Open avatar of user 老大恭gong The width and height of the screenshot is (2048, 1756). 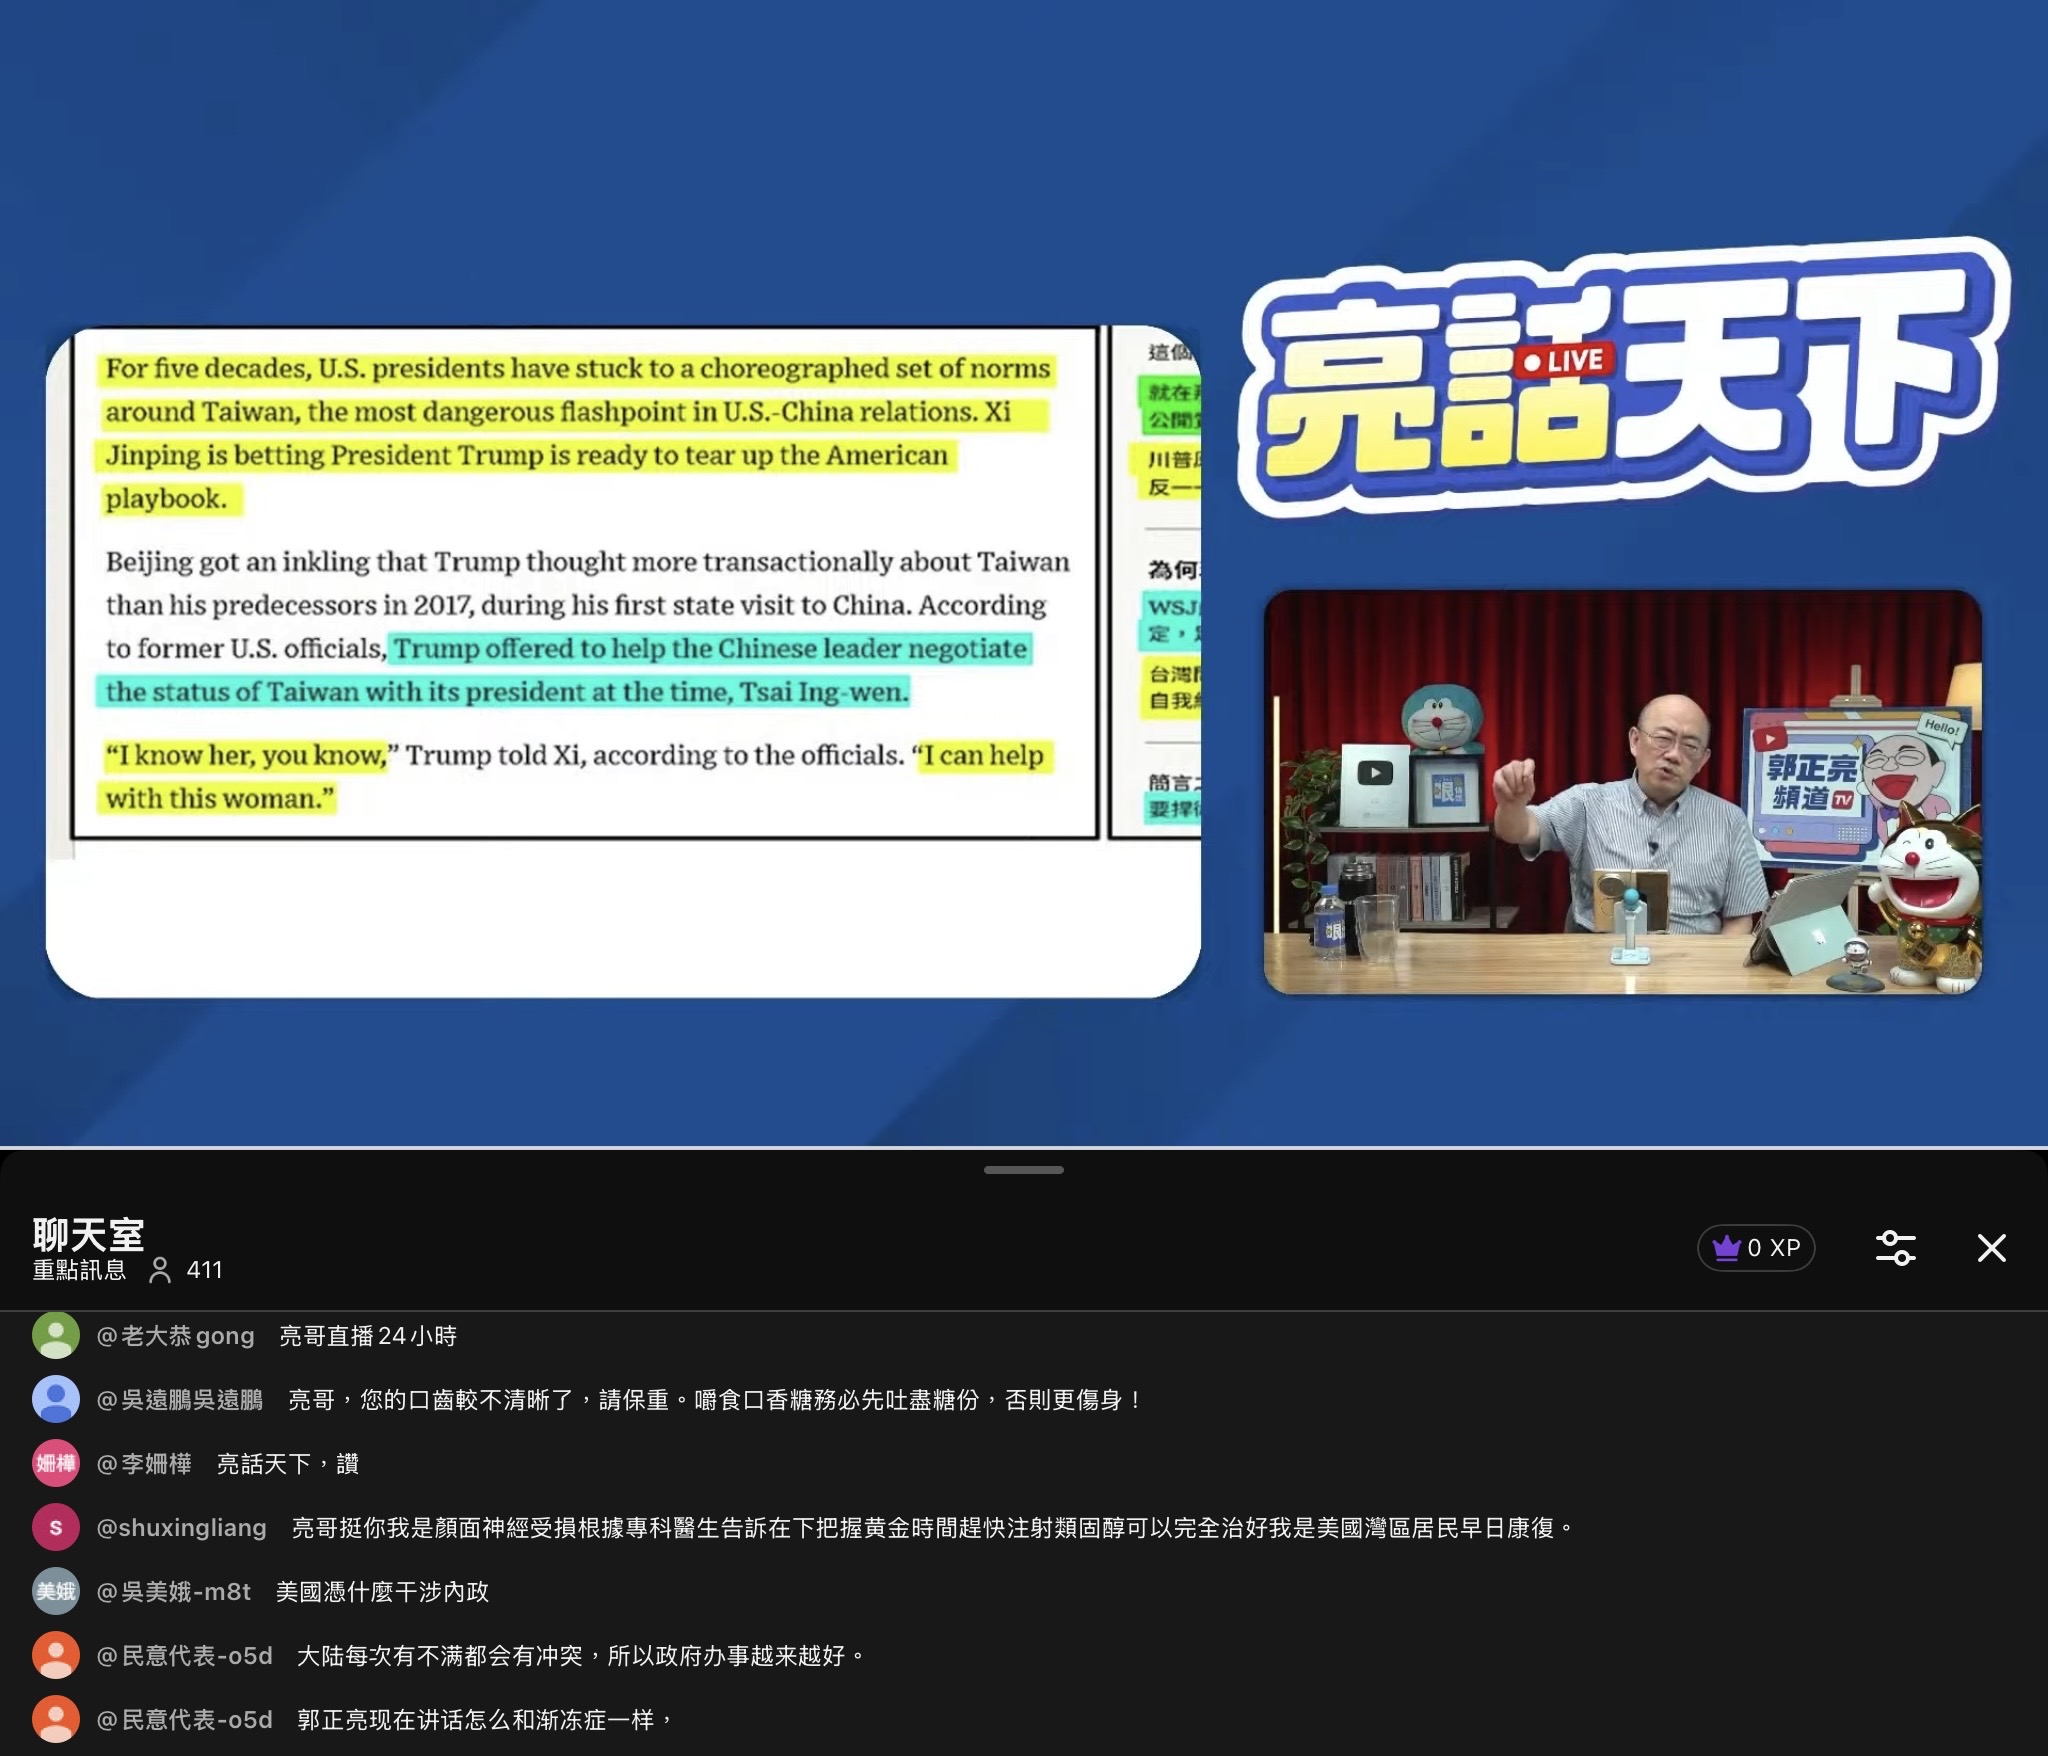point(56,1336)
